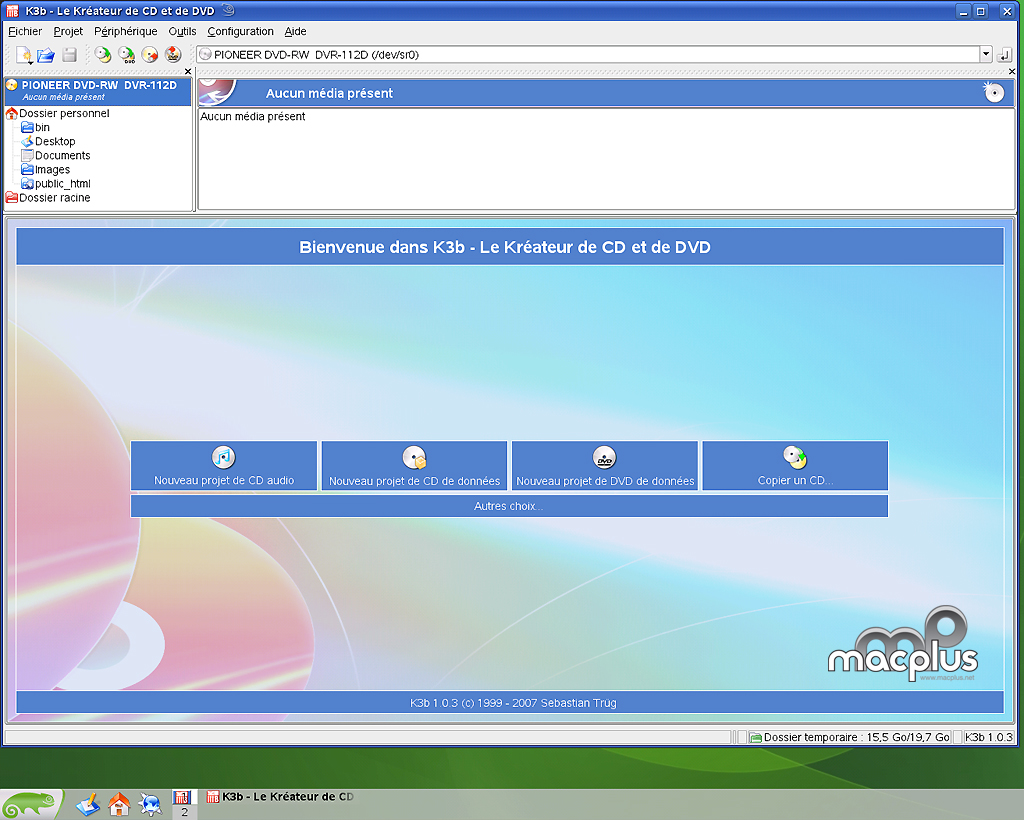Click the Dossier temporaire free space indicator
1024x820 pixels.
[850, 737]
